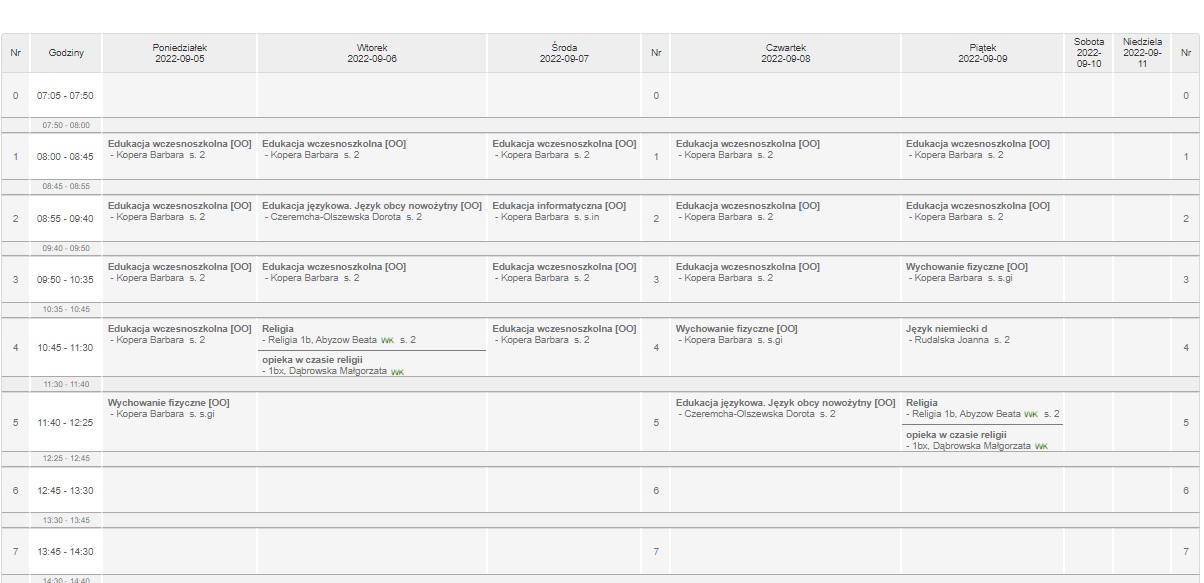Image resolution: width=1204 pixels, height=583 pixels.
Task: Click the 13:45 - 14:30 time slot
Action: click(x=65, y=551)
